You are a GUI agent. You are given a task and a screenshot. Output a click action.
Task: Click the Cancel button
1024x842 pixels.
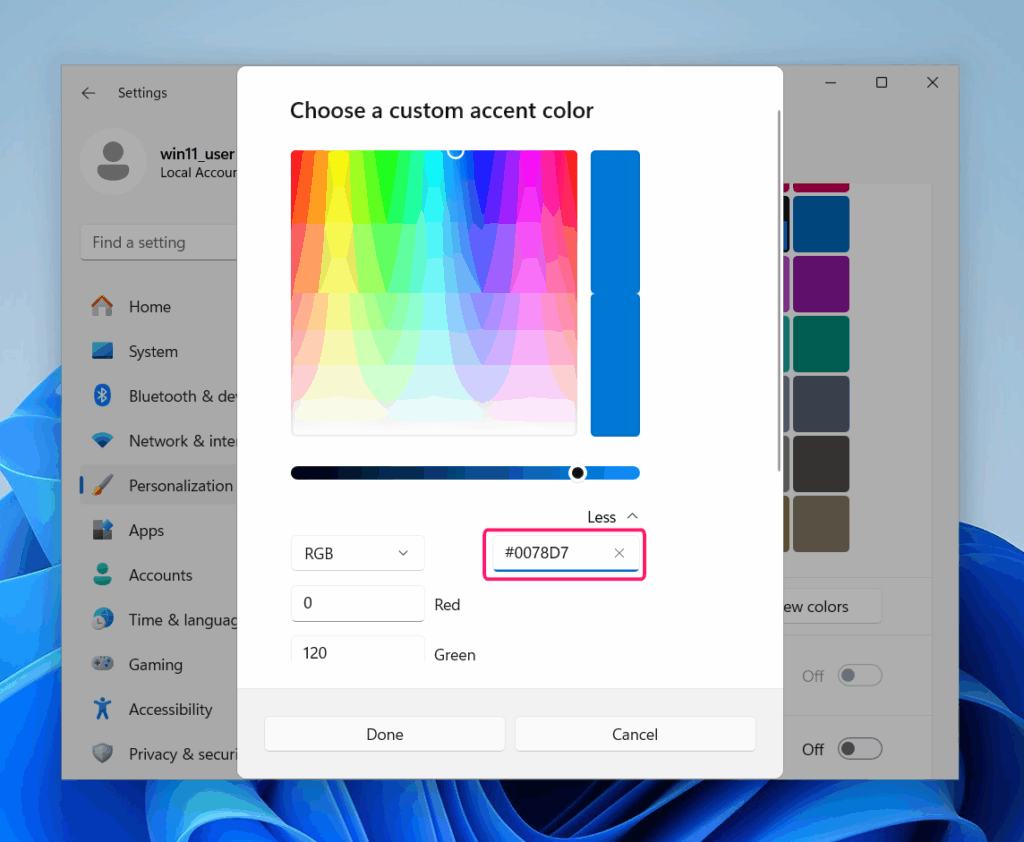(x=635, y=734)
